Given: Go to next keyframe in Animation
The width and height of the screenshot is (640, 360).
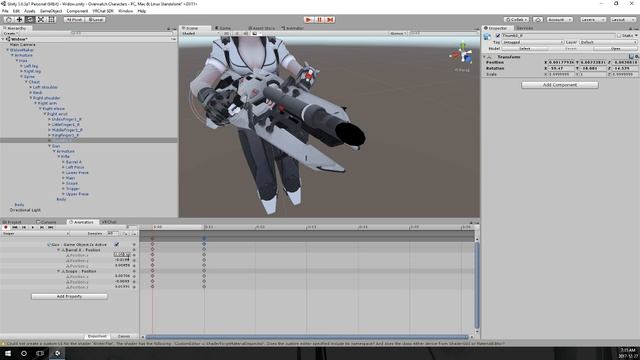Looking at the screenshot, I should pos(42,227).
